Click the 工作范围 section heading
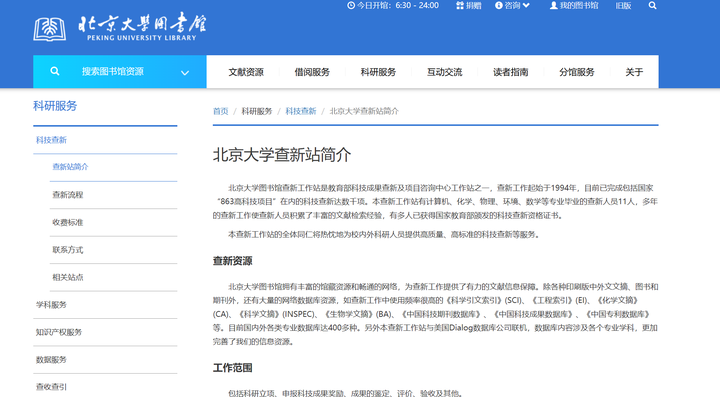The width and height of the screenshot is (720, 397). tap(232, 368)
